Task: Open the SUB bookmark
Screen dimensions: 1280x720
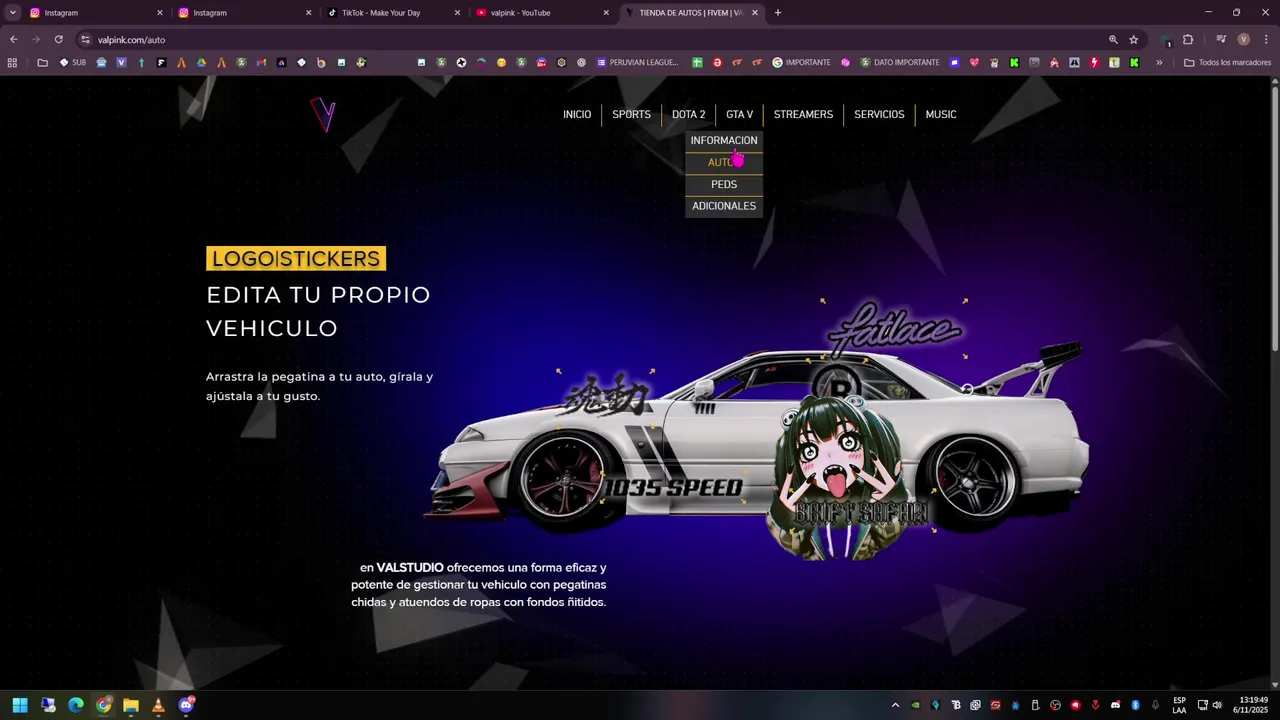Action: pyautogui.click(x=73, y=62)
